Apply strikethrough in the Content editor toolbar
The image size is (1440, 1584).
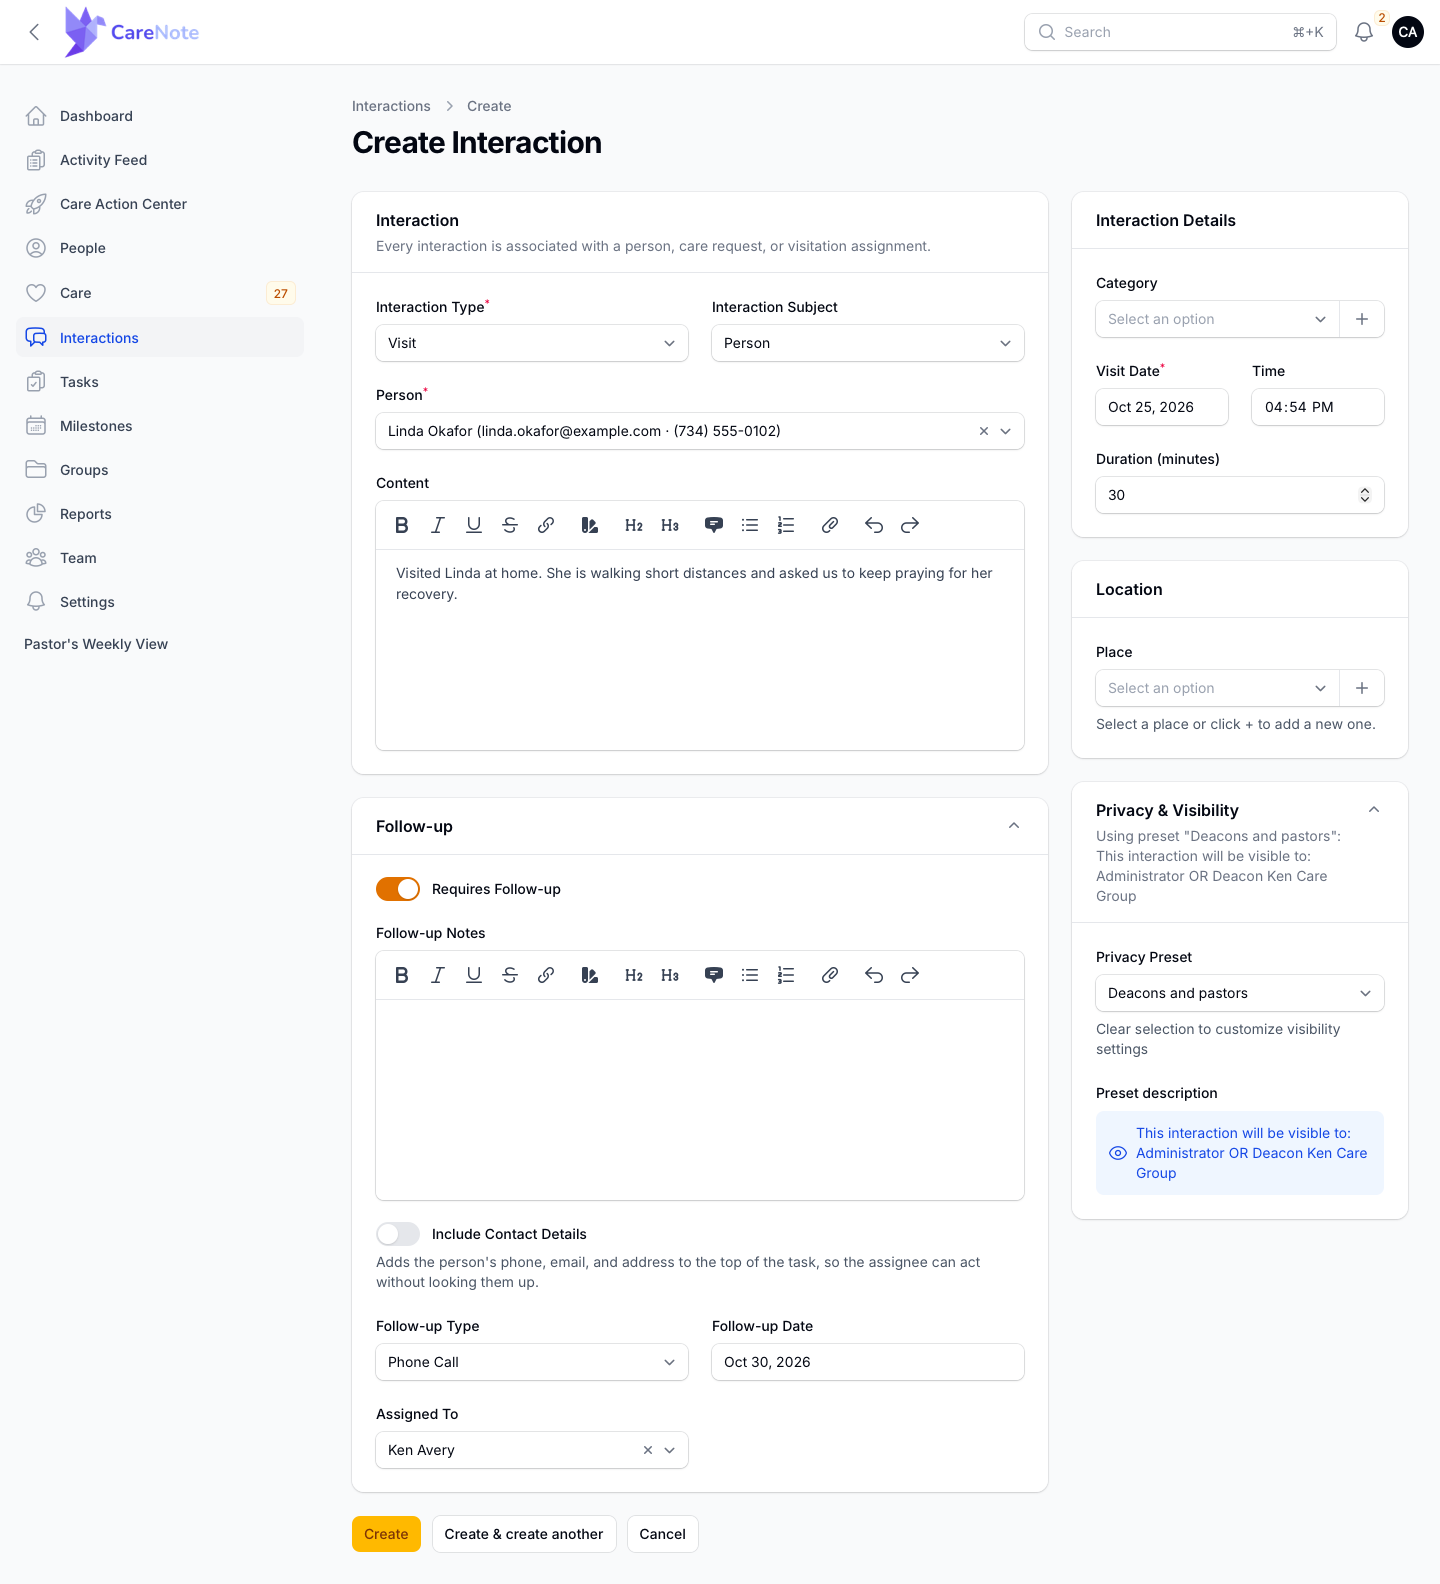(x=510, y=525)
